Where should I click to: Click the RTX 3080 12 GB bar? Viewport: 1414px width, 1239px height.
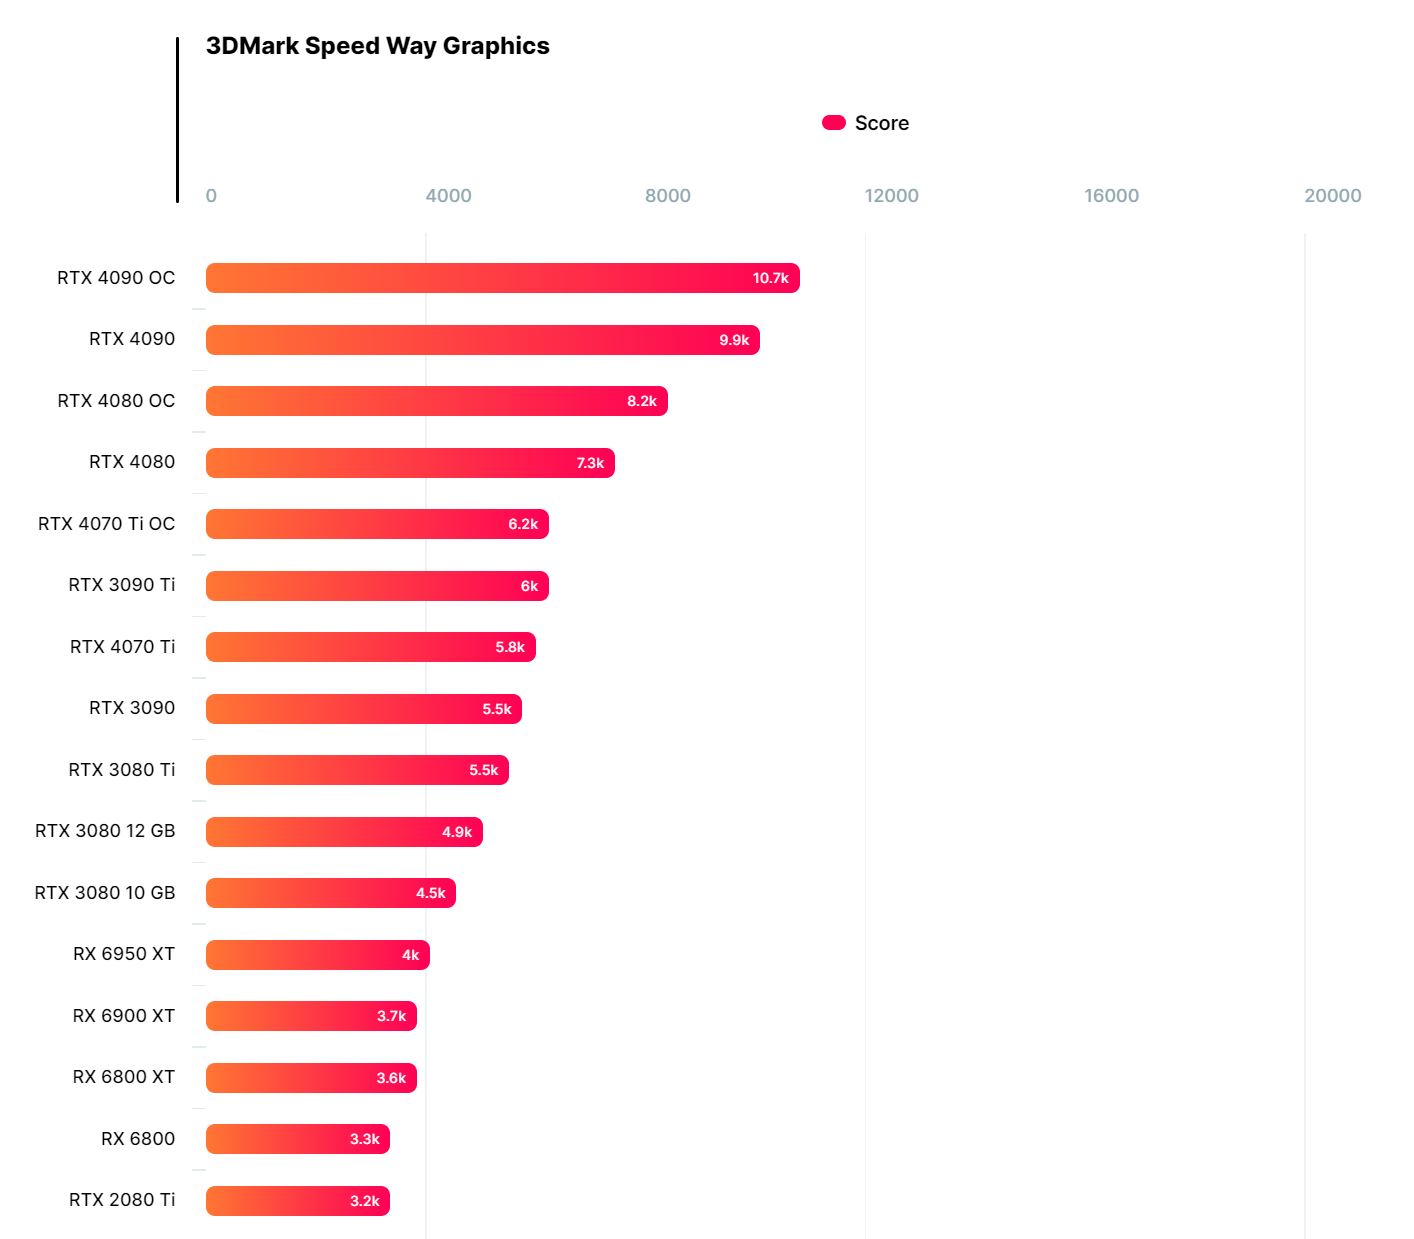coord(344,832)
